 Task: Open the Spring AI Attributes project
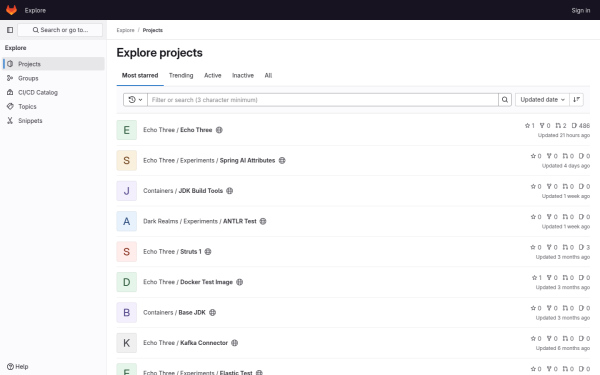[x=209, y=160]
